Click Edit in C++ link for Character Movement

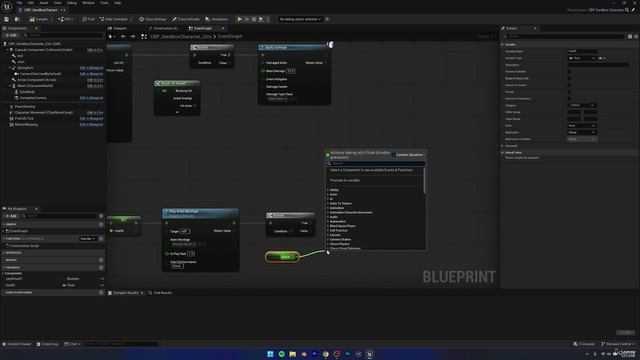point(95,112)
